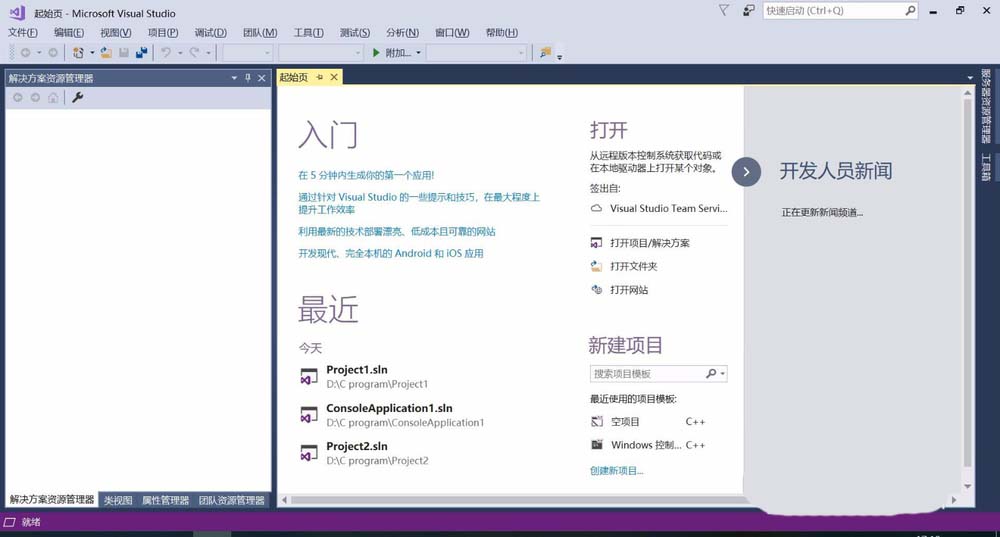Click the notifications flag icon in title bar
The height and width of the screenshot is (537, 1000).
click(x=723, y=10)
